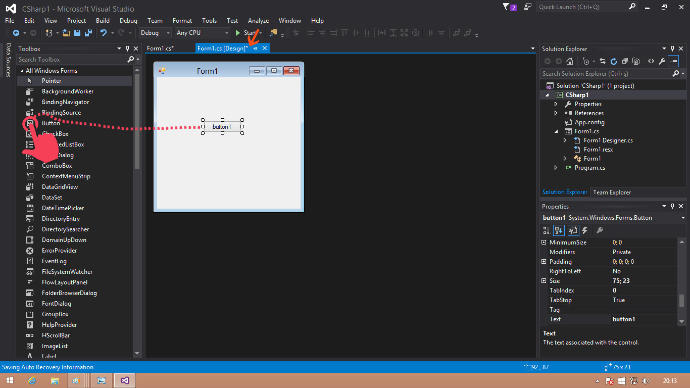Click Save All icon in toolbar
Screen dimensions: 690x388
pos(88,33)
